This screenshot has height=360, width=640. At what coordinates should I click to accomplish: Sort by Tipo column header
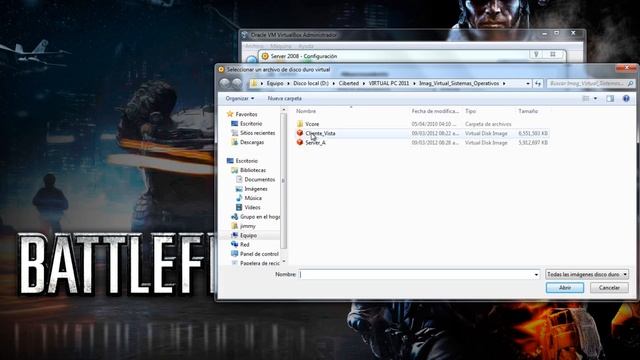point(470,111)
